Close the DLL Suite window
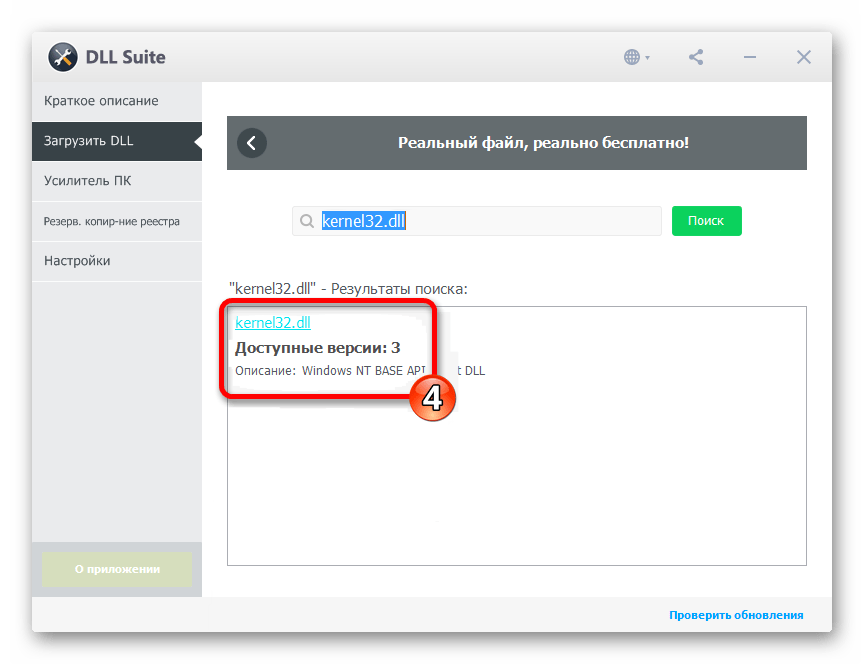This screenshot has width=864, height=664. (803, 57)
